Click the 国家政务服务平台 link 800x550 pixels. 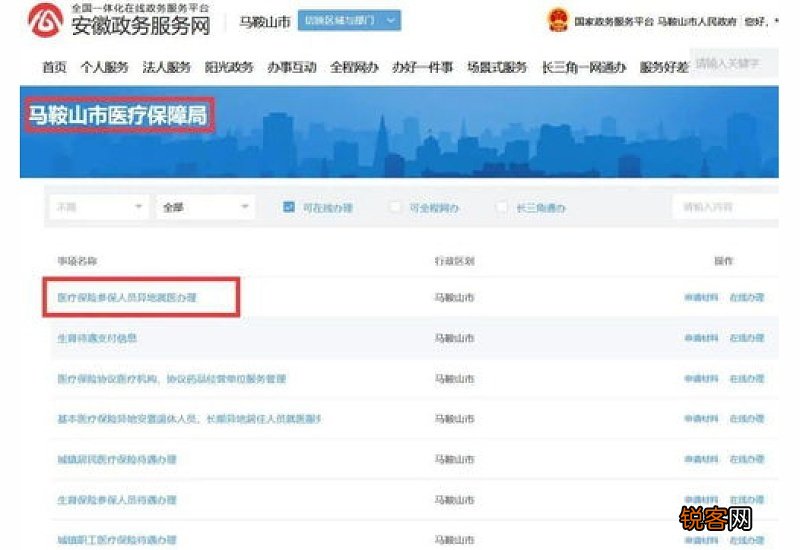[x=614, y=21]
